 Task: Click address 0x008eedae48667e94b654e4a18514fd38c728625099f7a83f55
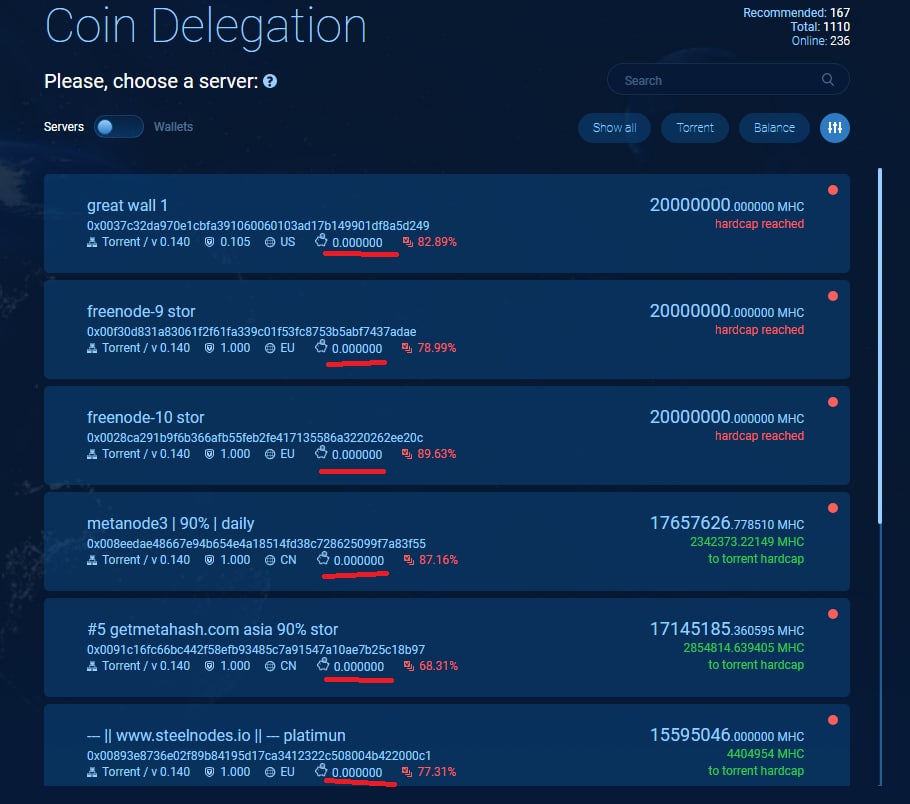(x=256, y=543)
